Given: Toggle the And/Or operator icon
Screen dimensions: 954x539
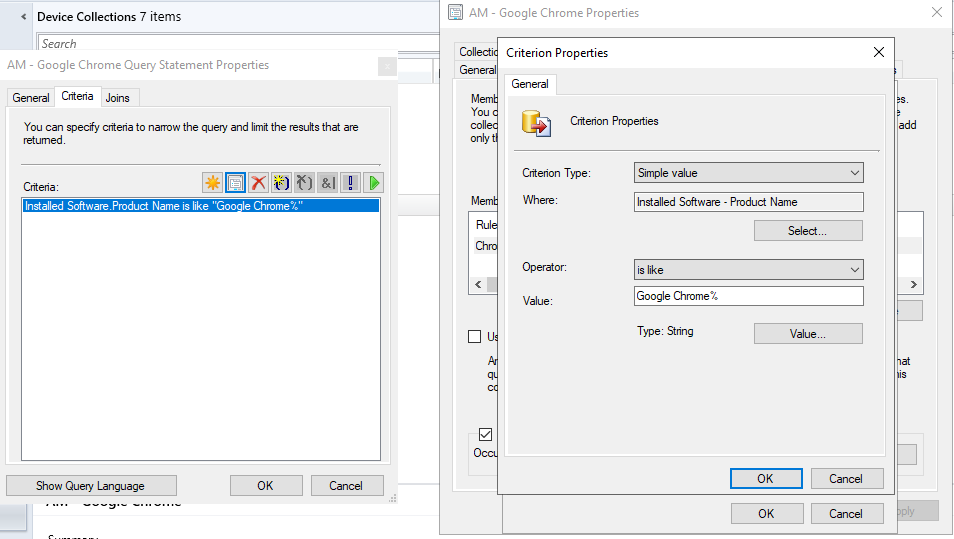Looking at the screenshot, I should 327,183.
